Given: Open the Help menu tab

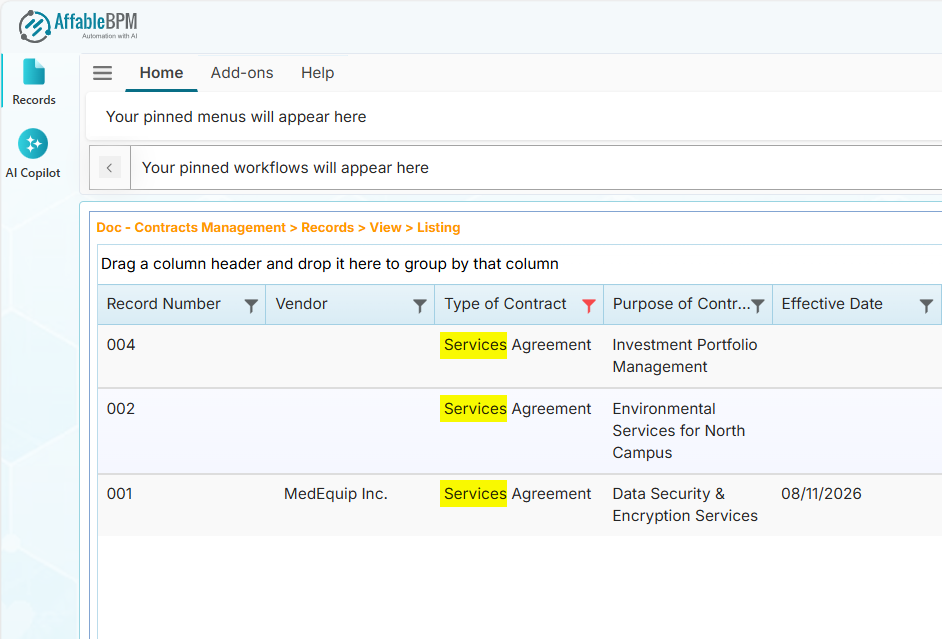Looking at the screenshot, I should pyautogui.click(x=317, y=73).
